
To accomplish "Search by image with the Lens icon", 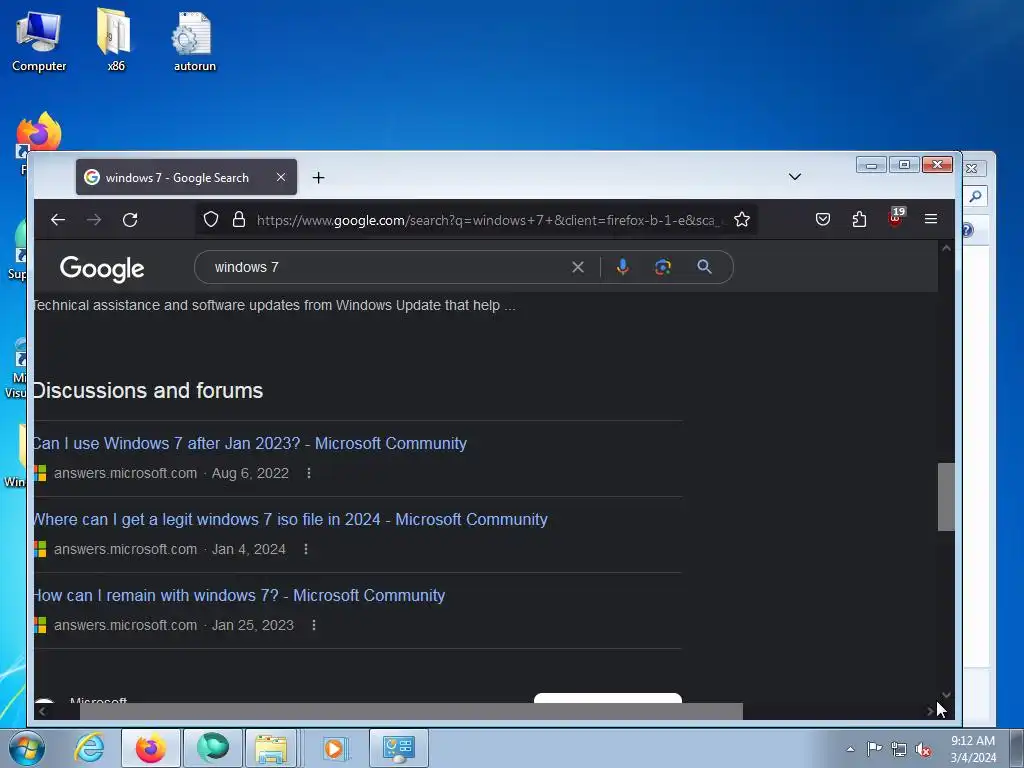I will point(663,266).
